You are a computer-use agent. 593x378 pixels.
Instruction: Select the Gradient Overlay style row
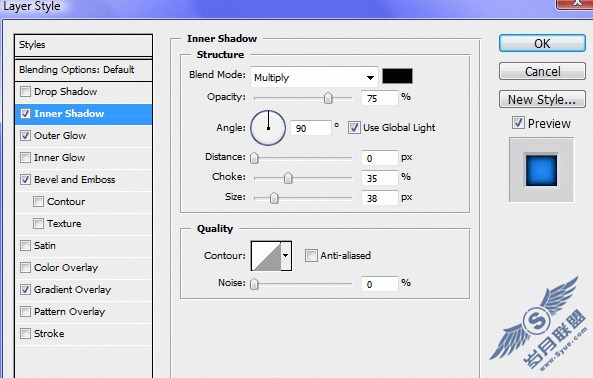84,290
